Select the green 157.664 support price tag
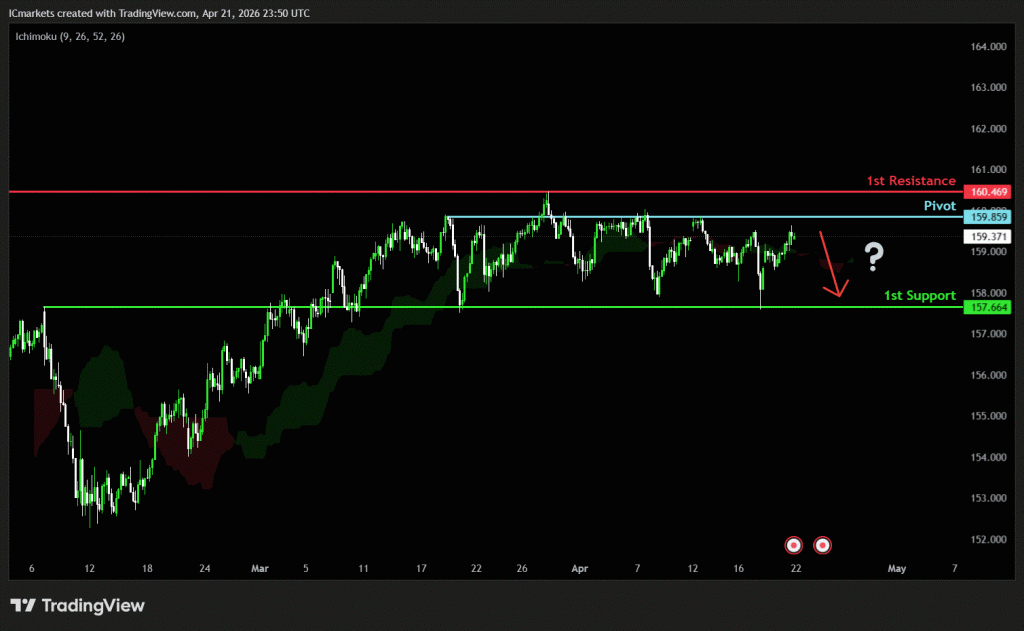1024x631 pixels. [986, 307]
